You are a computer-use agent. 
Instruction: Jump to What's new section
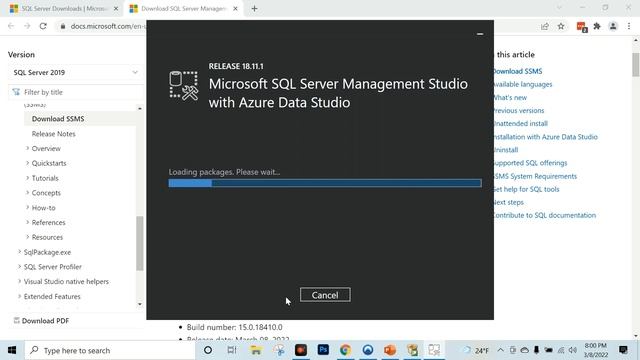click(510, 98)
